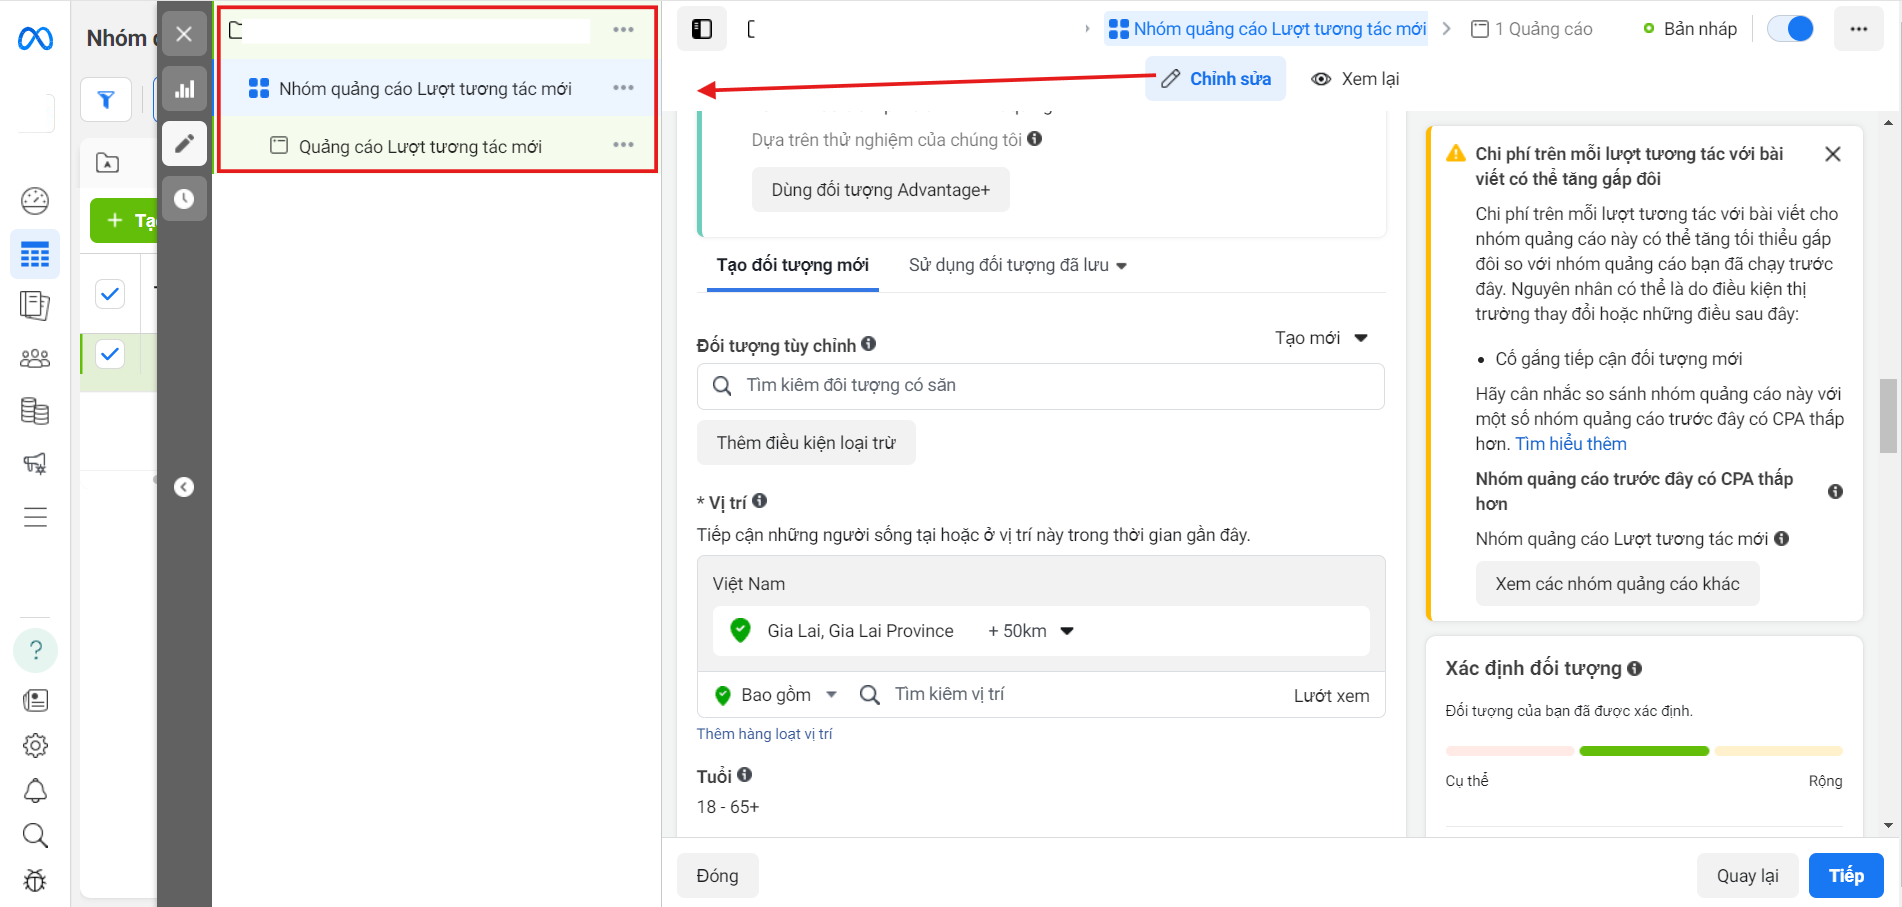The height and width of the screenshot is (907, 1902).
Task: Open Tạo mới dropdown for custom audience
Action: click(1321, 338)
